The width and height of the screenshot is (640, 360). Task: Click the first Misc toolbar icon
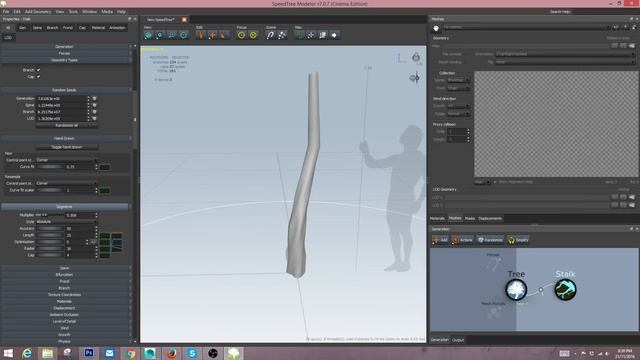(300, 35)
